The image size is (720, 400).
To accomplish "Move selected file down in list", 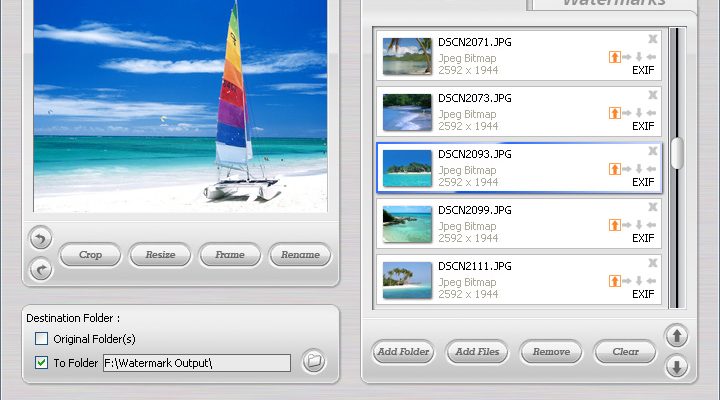I will click(676, 366).
